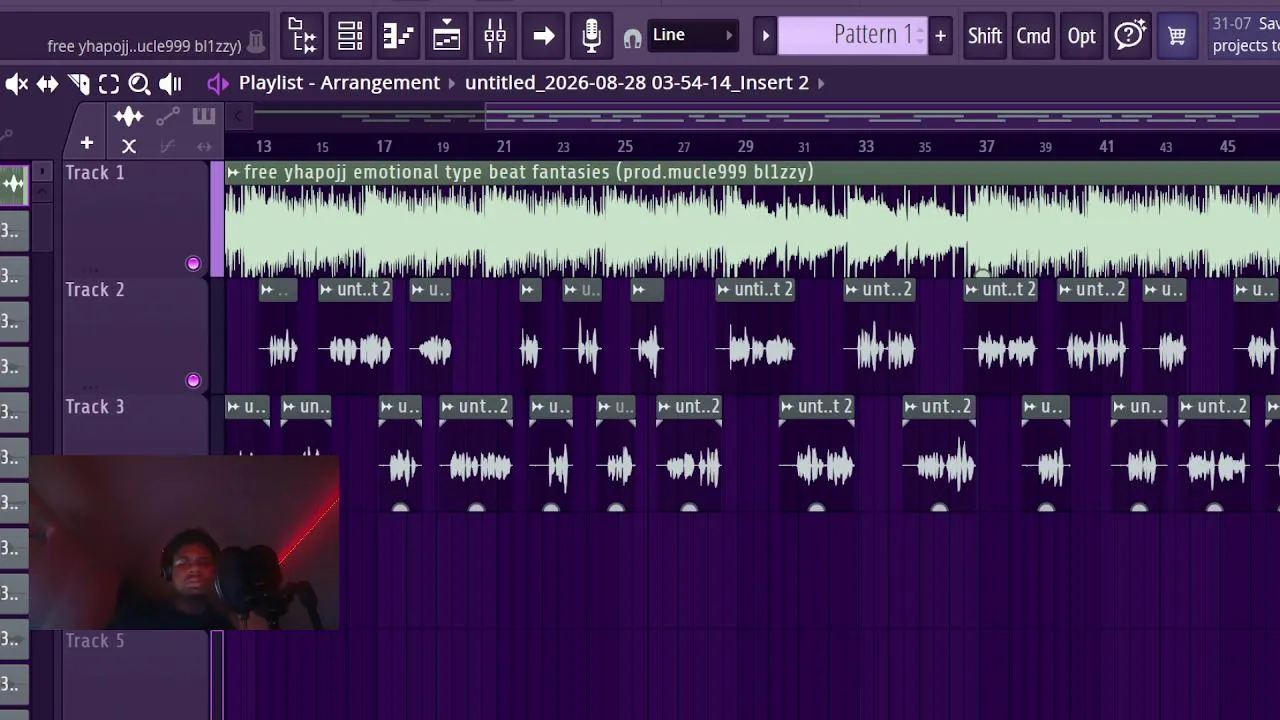Click the Opt key button
This screenshot has width=1280, height=720.
pos(1081,36)
